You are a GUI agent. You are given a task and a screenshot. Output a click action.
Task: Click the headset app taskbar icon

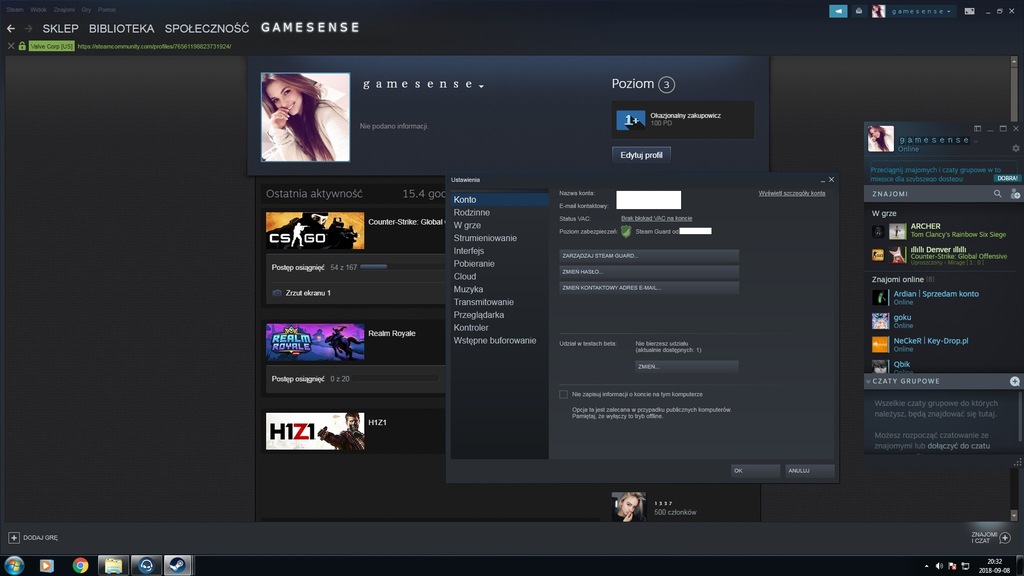(x=146, y=565)
